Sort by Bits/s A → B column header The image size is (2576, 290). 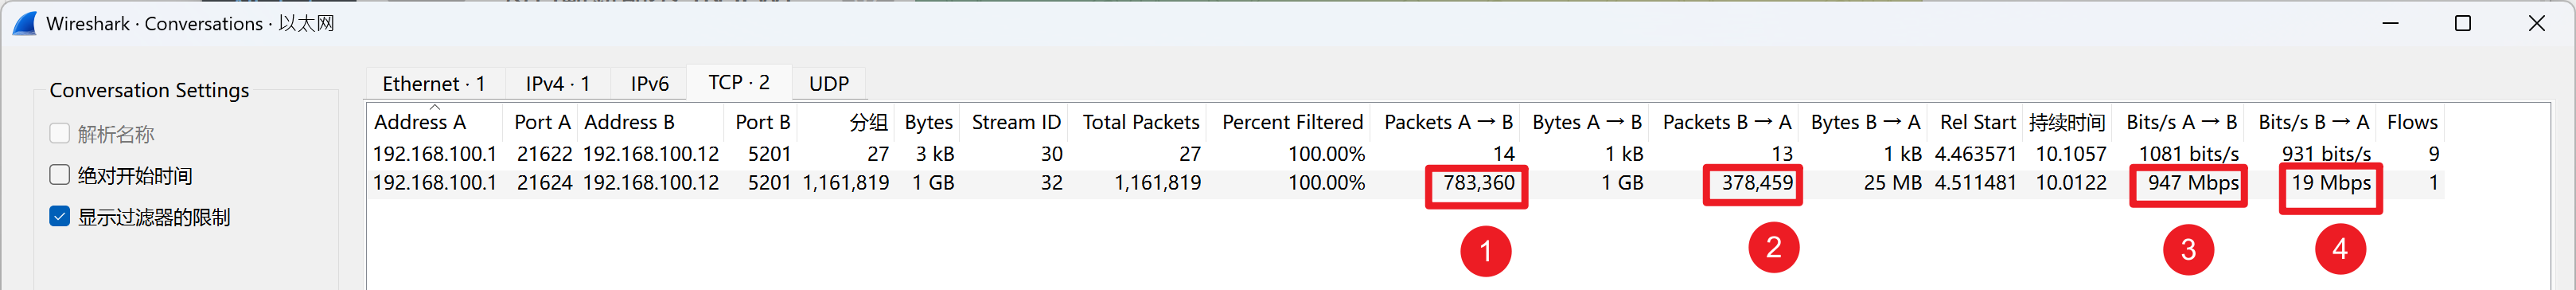(2181, 122)
